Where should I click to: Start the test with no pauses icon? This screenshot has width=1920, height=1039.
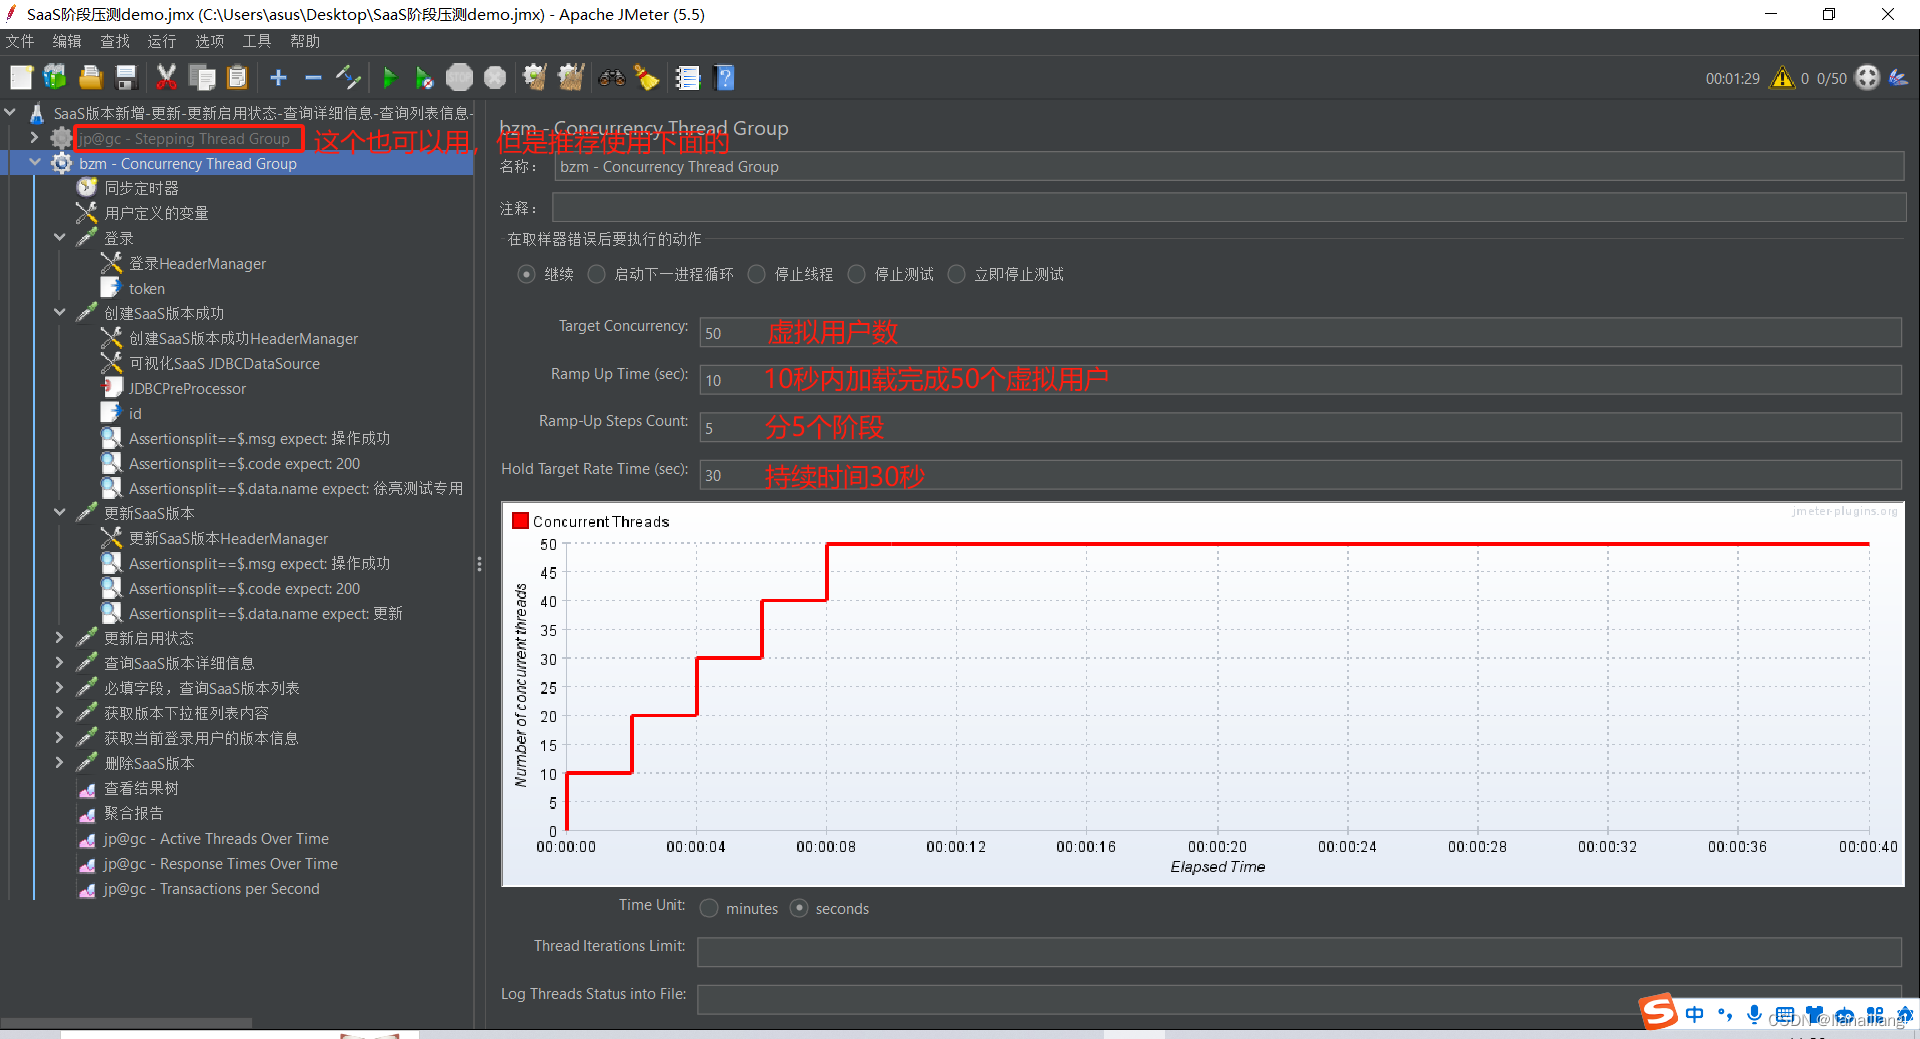point(424,78)
